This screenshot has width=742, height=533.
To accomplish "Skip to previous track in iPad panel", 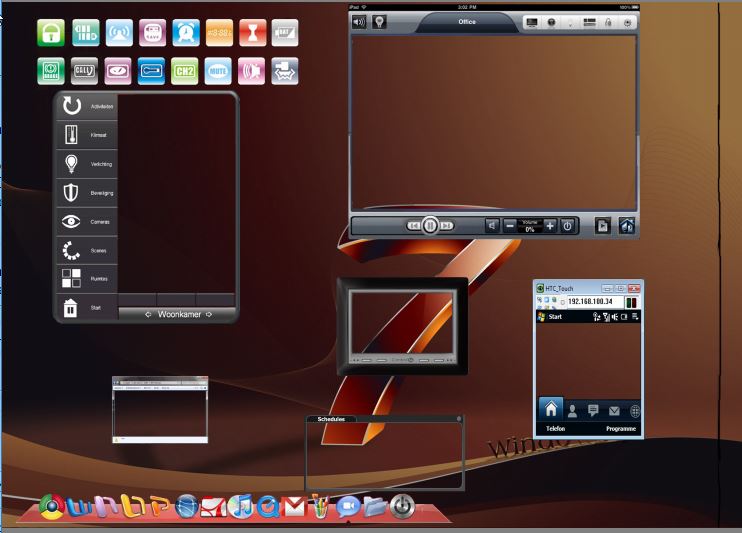I will [414, 226].
